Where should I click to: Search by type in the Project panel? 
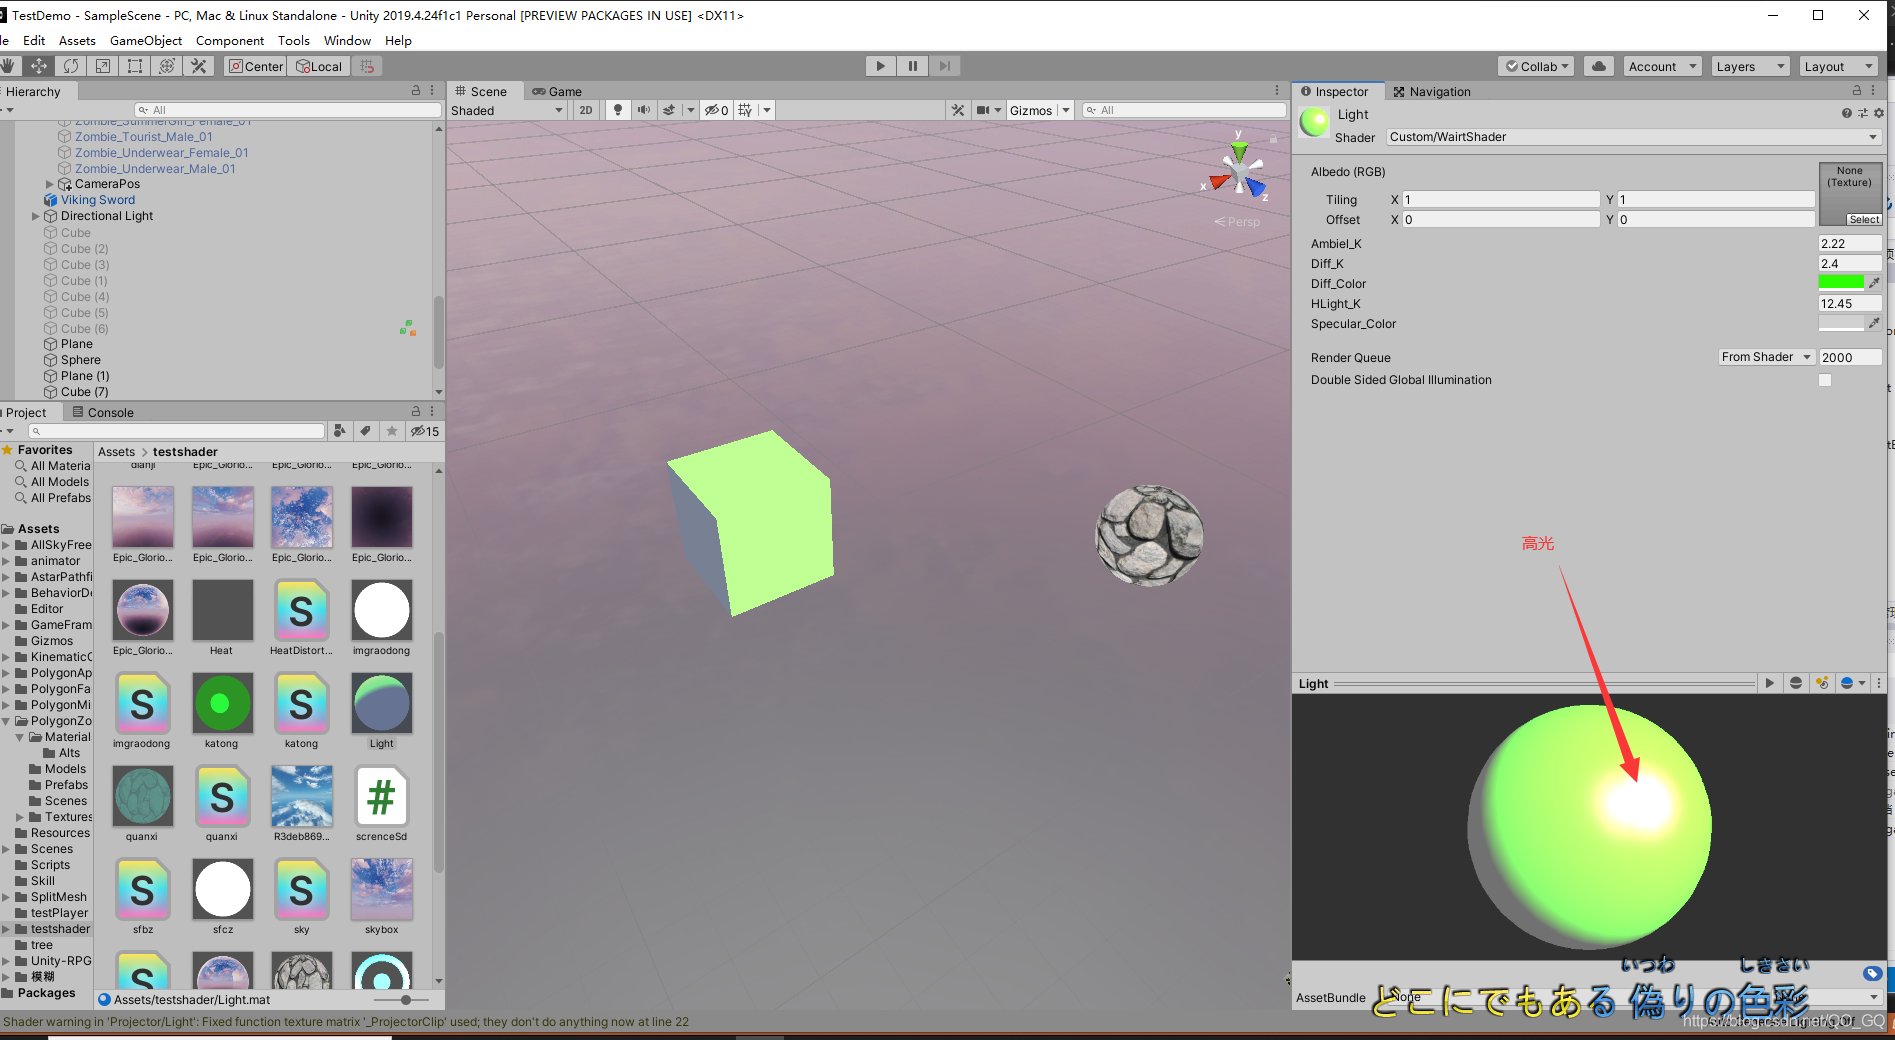(340, 431)
